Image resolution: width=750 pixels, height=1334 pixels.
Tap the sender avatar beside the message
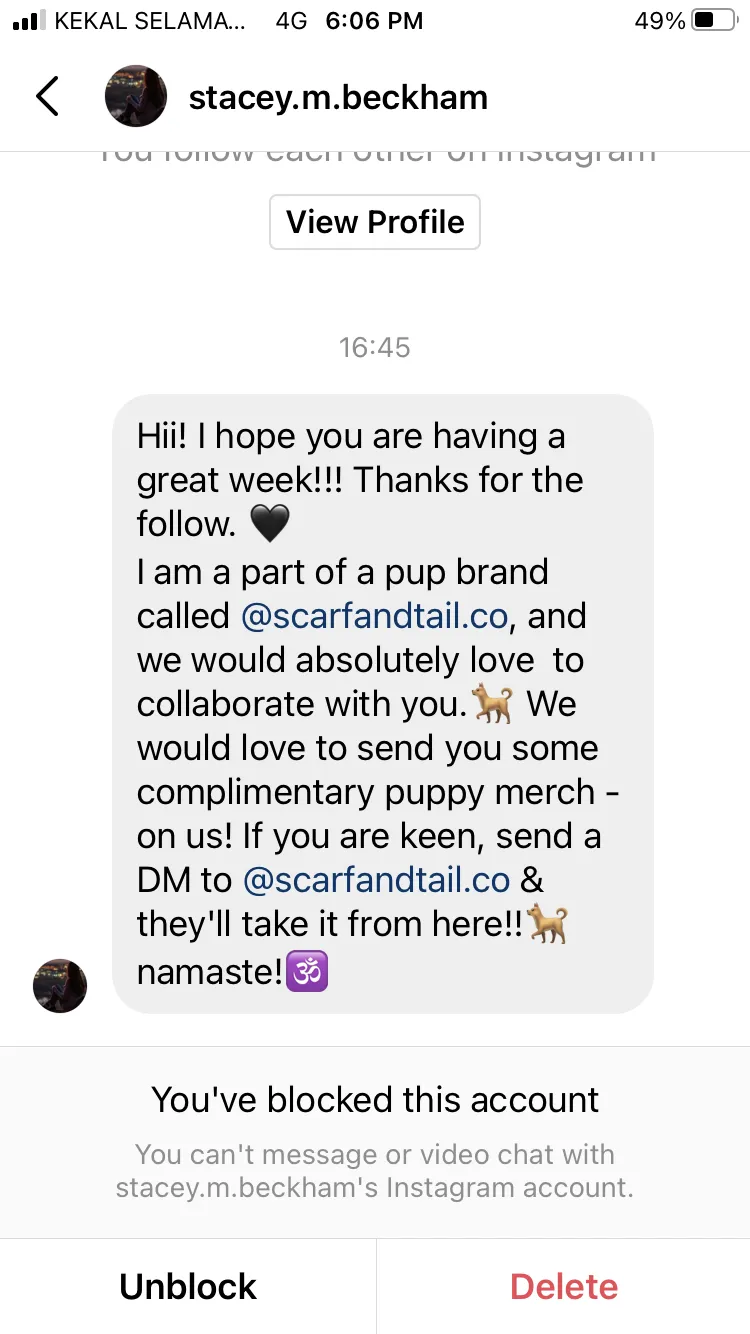click(60, 986)
